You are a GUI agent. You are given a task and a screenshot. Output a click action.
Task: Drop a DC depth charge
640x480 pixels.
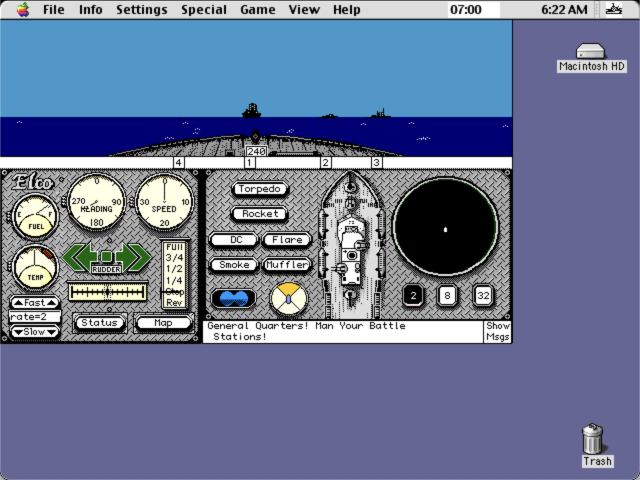coord(234,240)
